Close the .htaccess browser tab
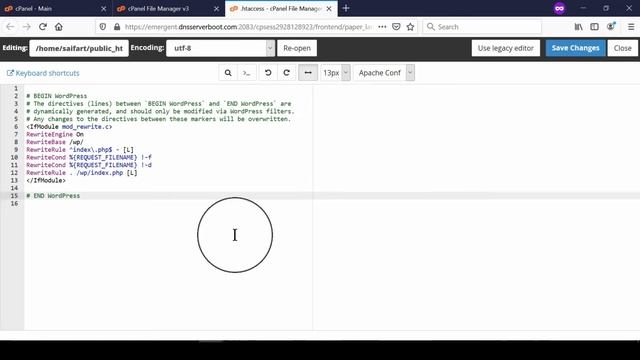Screen dimensions: 640x360 329,9
